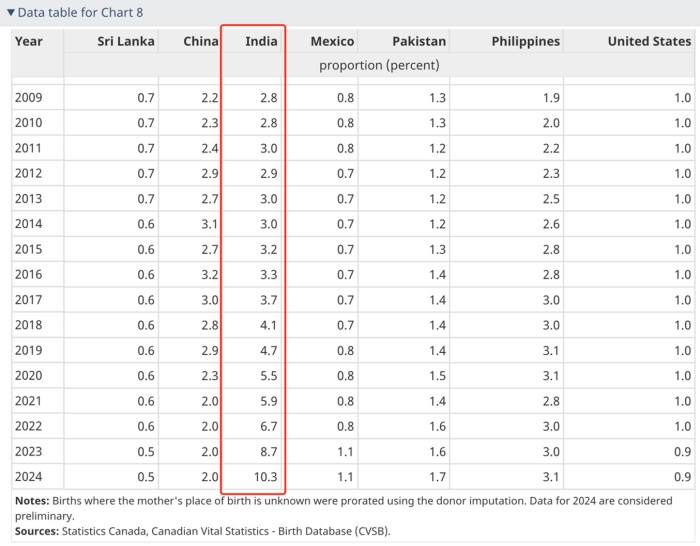Select the Philippines column header
Screen dimensions: 700x546
(x=526, y=41)
